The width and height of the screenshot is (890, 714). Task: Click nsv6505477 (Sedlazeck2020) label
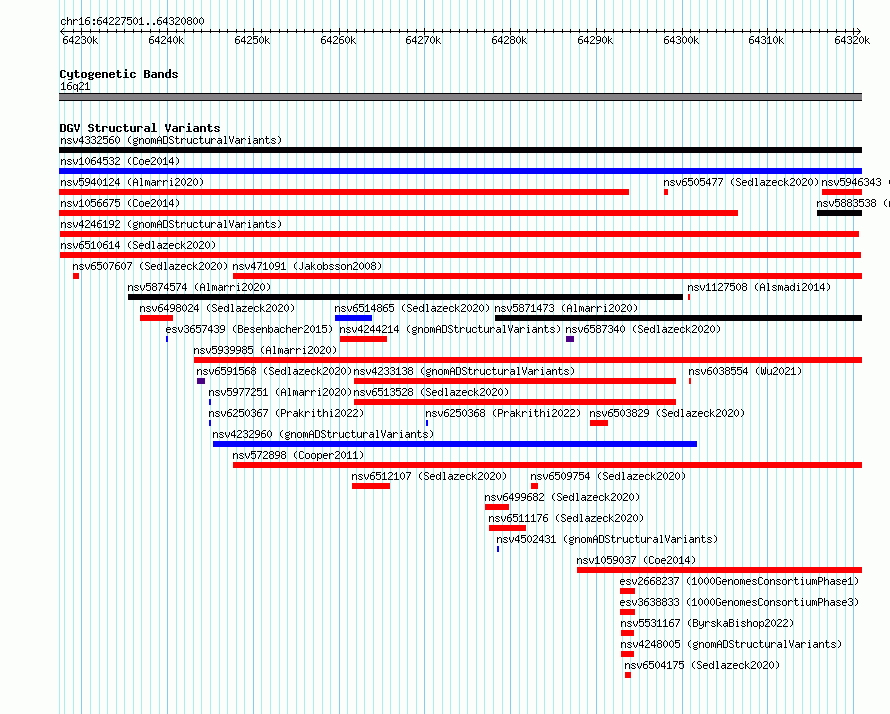click(741, 182)
